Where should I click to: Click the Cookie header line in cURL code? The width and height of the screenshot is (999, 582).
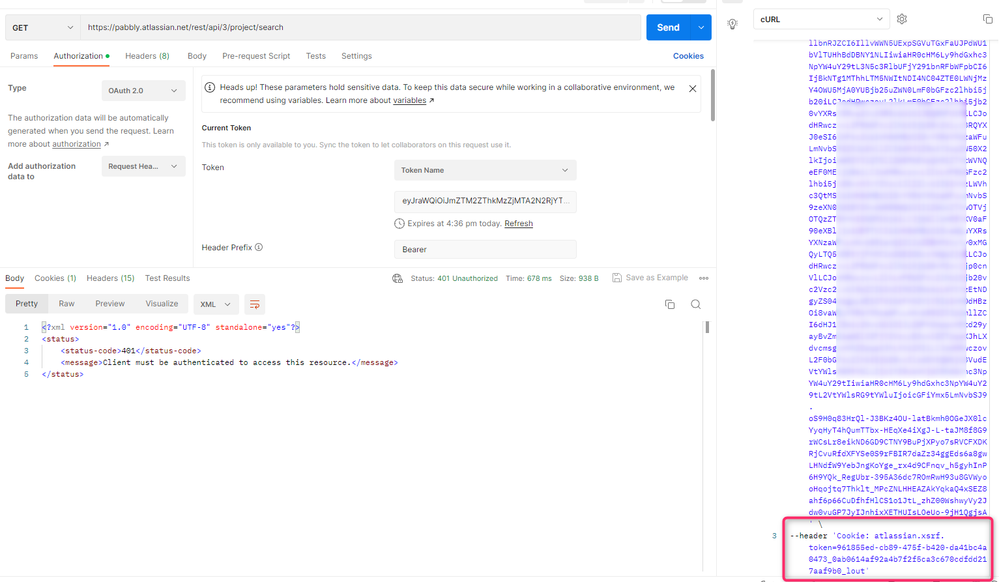(x=889, y=553)
